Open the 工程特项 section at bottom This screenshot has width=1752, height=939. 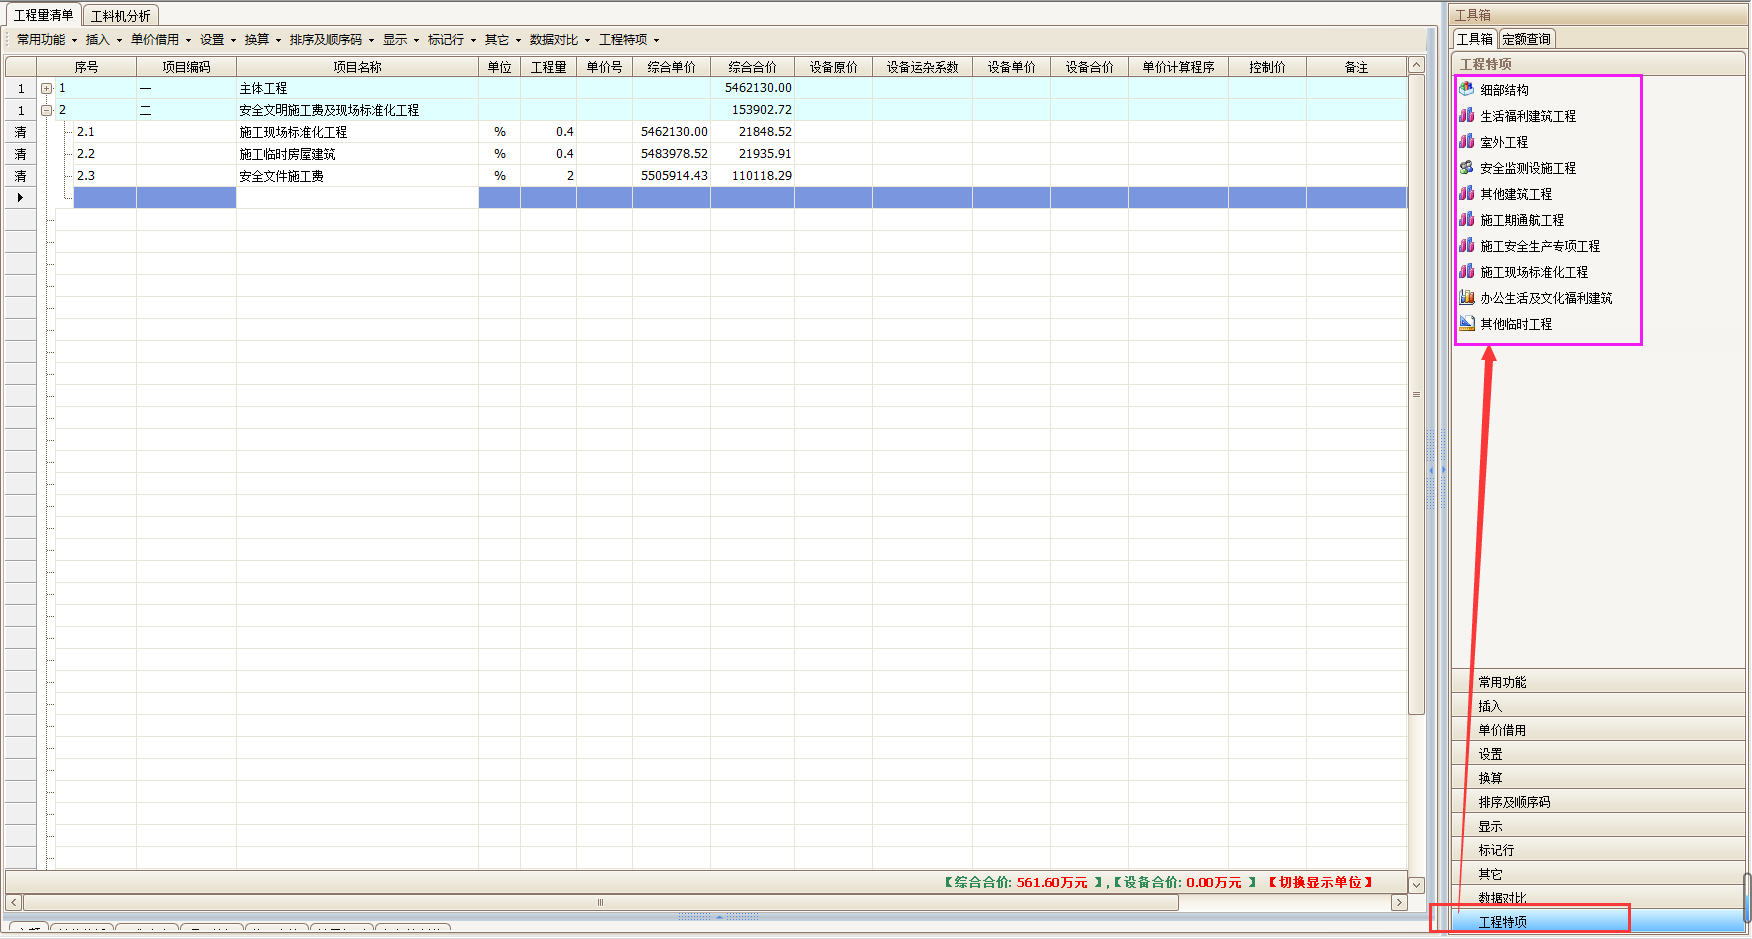click(x=1502, y=921)
